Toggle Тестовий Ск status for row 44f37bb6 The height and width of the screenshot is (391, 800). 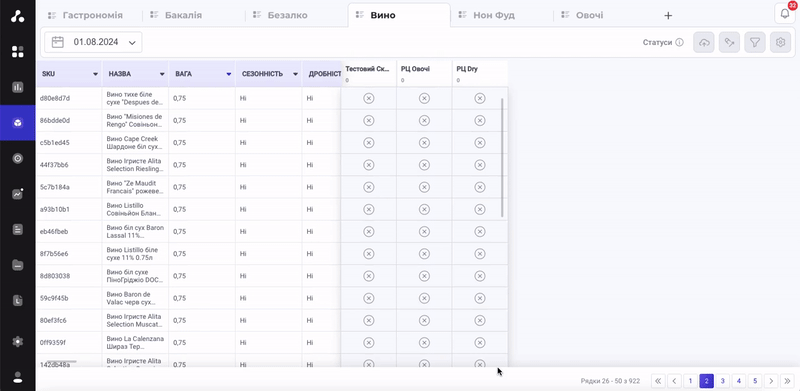pyautogui.click(x=368, y=165)
